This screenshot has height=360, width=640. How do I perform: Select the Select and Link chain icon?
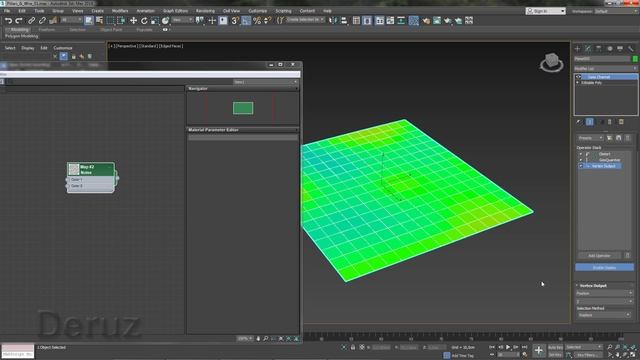pos(31,20)
